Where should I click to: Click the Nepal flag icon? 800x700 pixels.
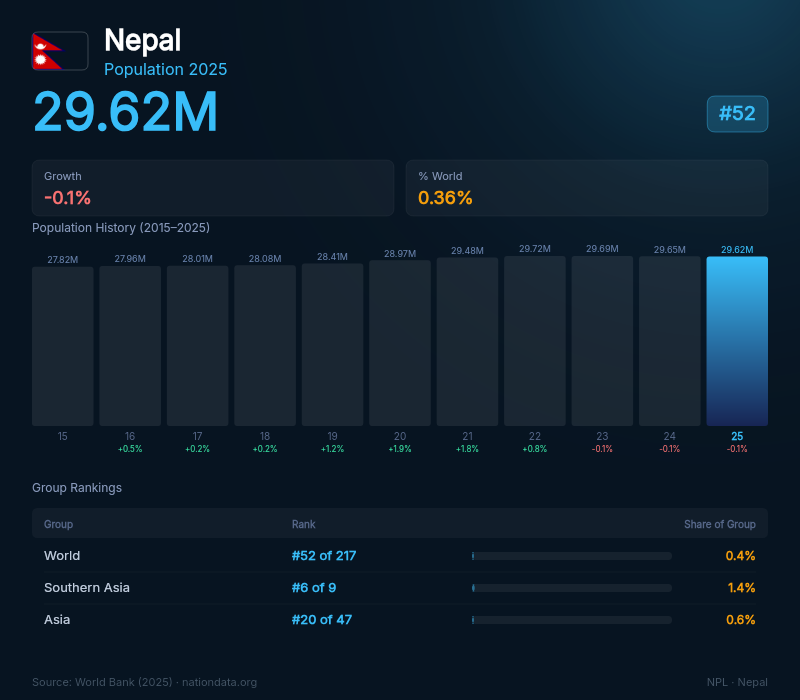(60, 51)
